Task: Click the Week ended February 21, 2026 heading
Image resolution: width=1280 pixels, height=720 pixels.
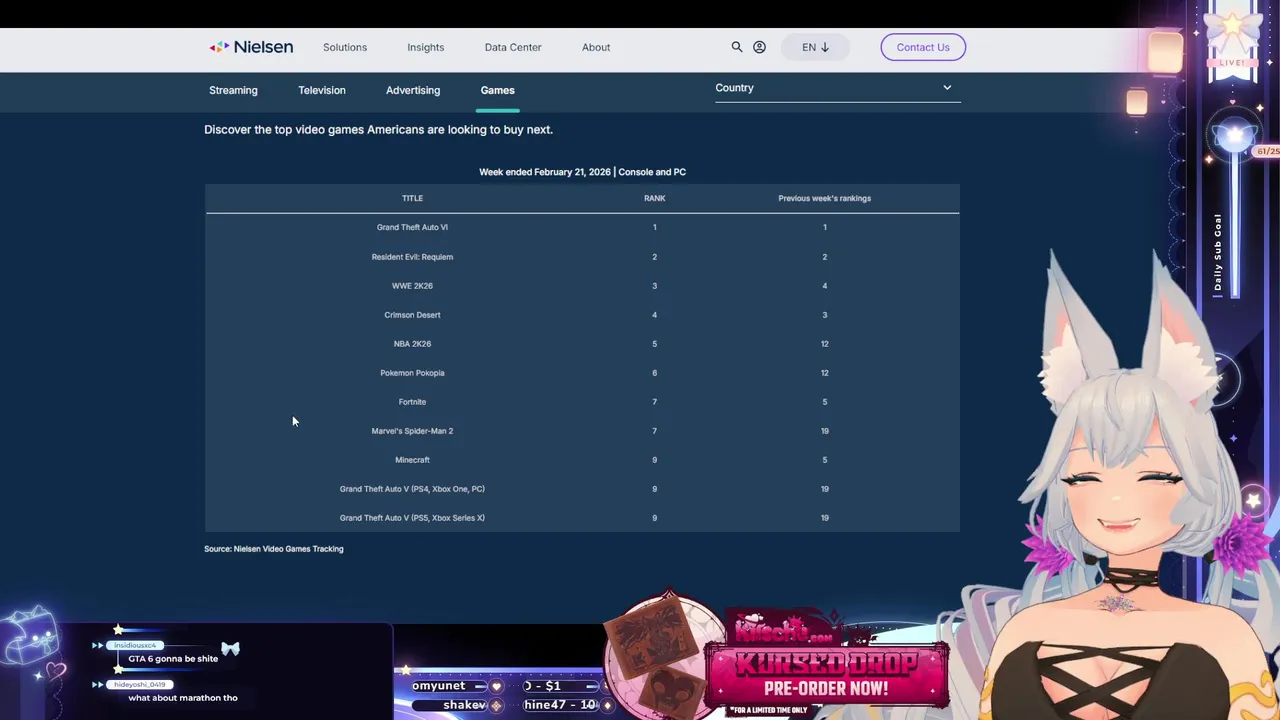Action: tap(582, 172)
